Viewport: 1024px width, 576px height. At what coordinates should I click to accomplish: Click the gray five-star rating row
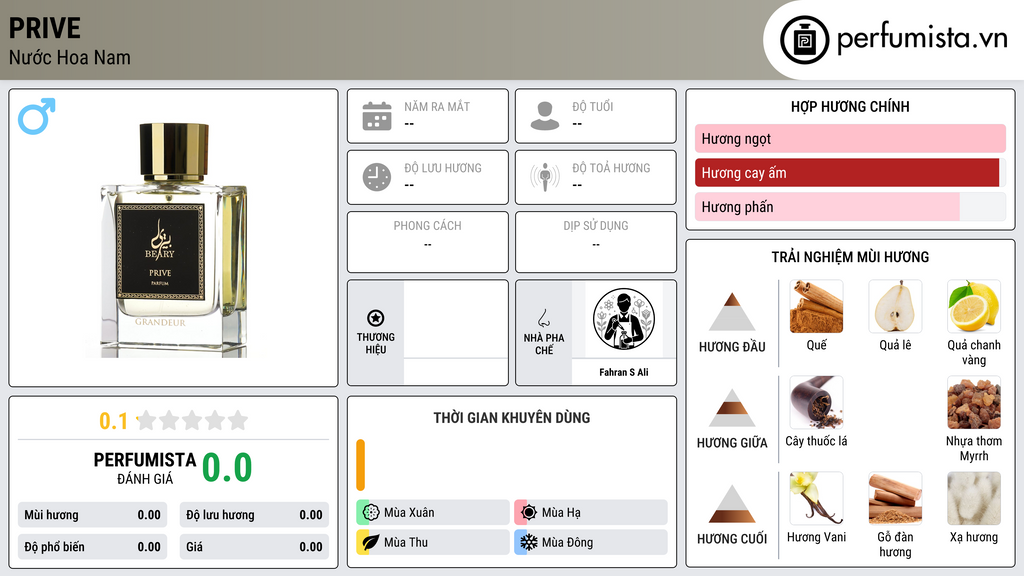click(193, 420)
